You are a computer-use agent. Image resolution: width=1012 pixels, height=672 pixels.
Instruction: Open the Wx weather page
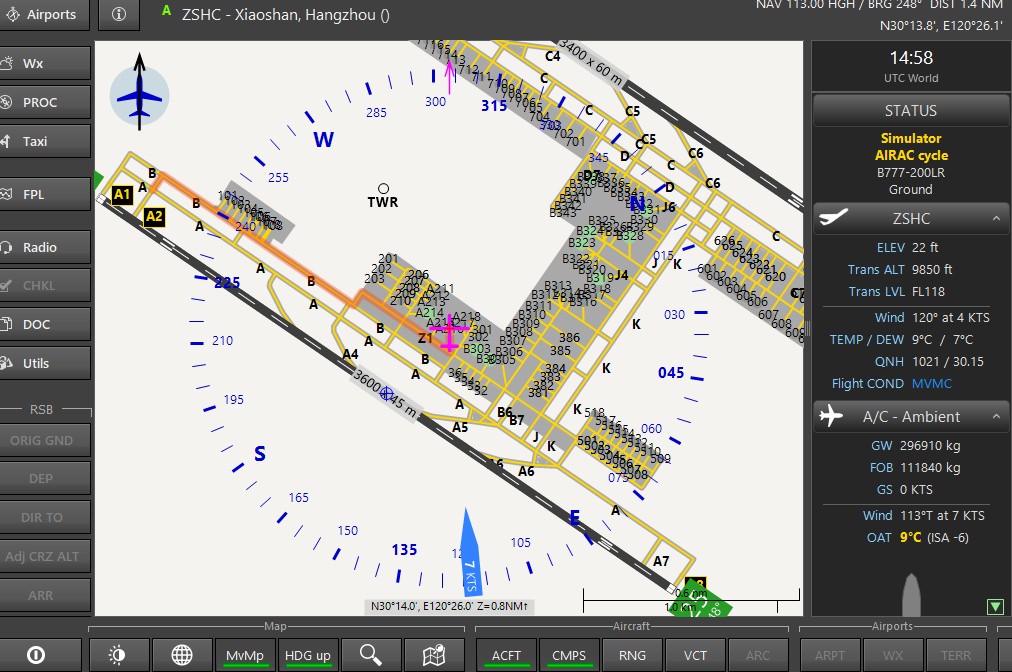pyautogui.click(x=45, y=63)
